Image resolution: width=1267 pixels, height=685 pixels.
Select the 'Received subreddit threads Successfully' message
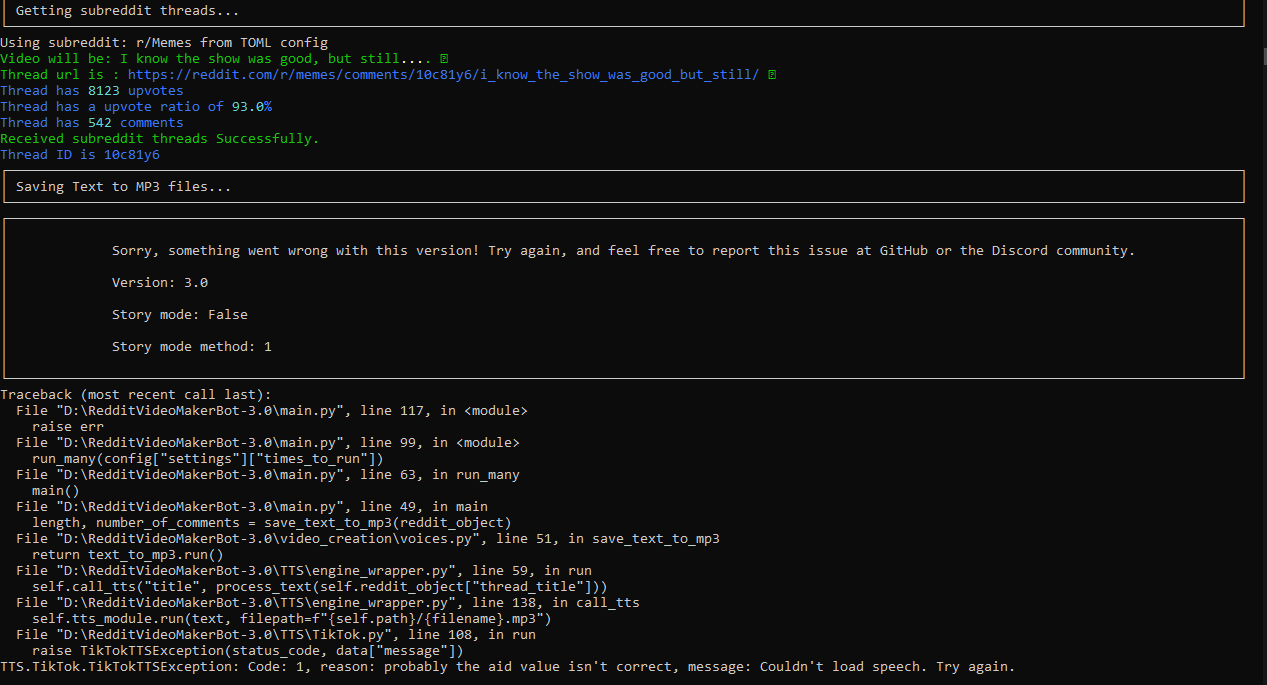[160, 138]
